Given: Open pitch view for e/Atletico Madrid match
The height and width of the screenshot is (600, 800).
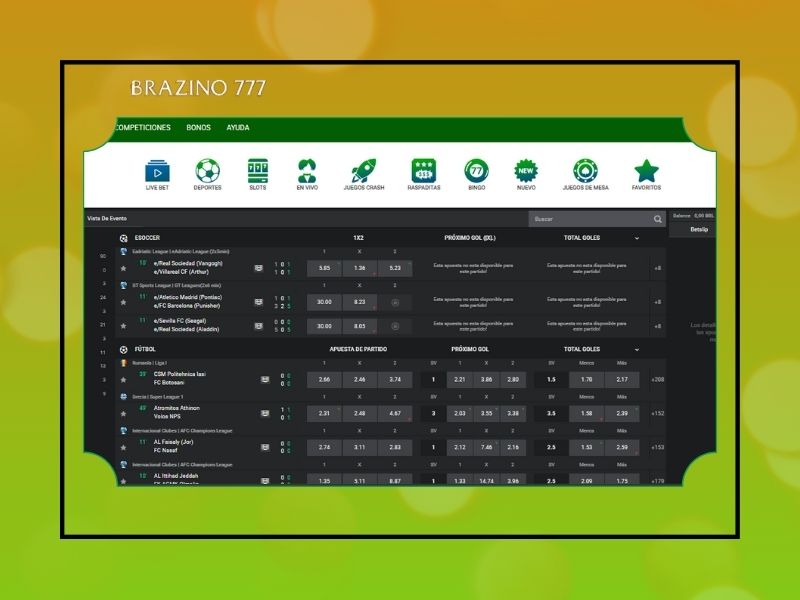Looking at the screenshot, I should (x=259, y=302).
